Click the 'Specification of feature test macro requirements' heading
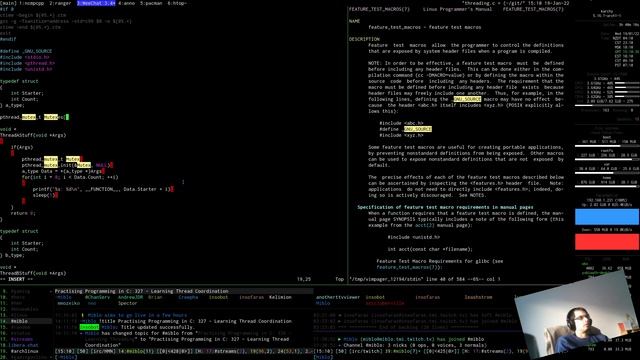 (x=445, y=207)
